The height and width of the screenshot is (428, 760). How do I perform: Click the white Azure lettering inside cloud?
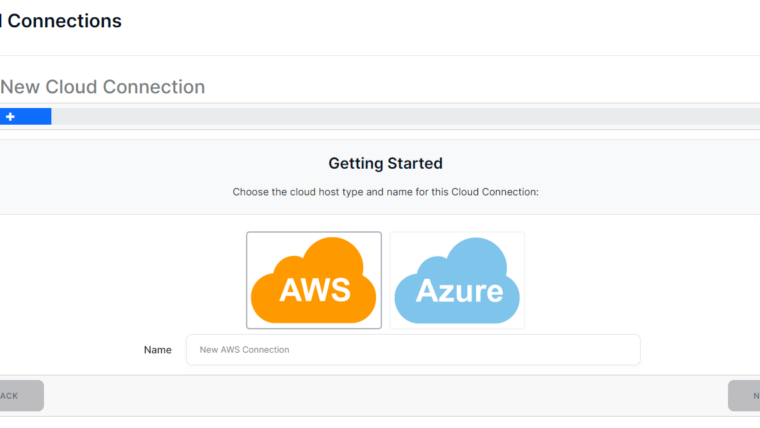pos(459,291)
